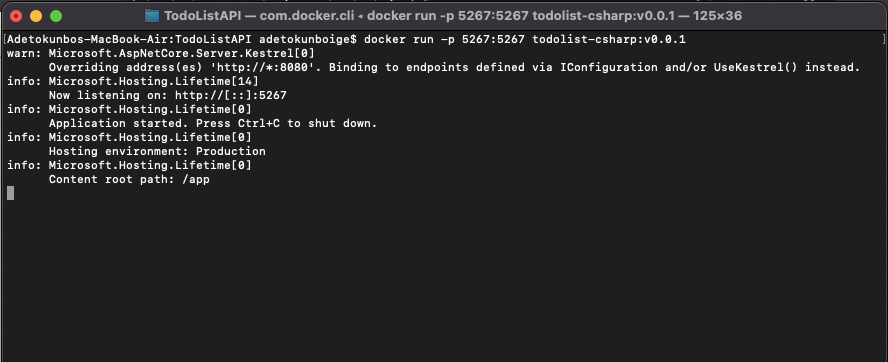Select the warn: log level label

pos(24,53)
